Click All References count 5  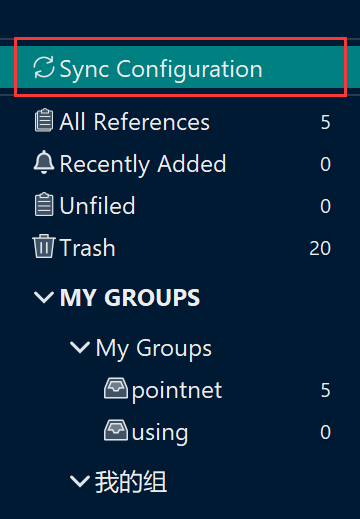click(x=326, y=122)
